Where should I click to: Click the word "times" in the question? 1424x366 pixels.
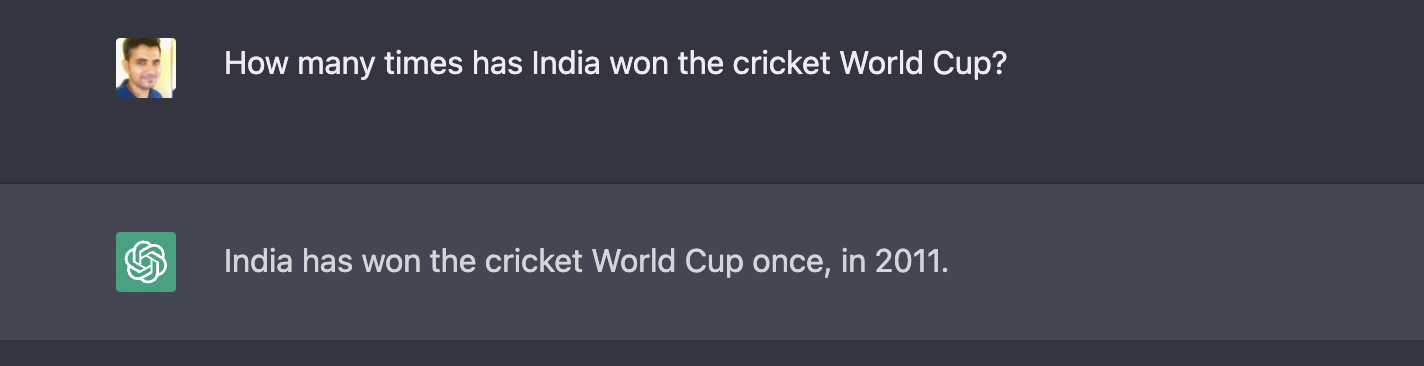(424, 64)
